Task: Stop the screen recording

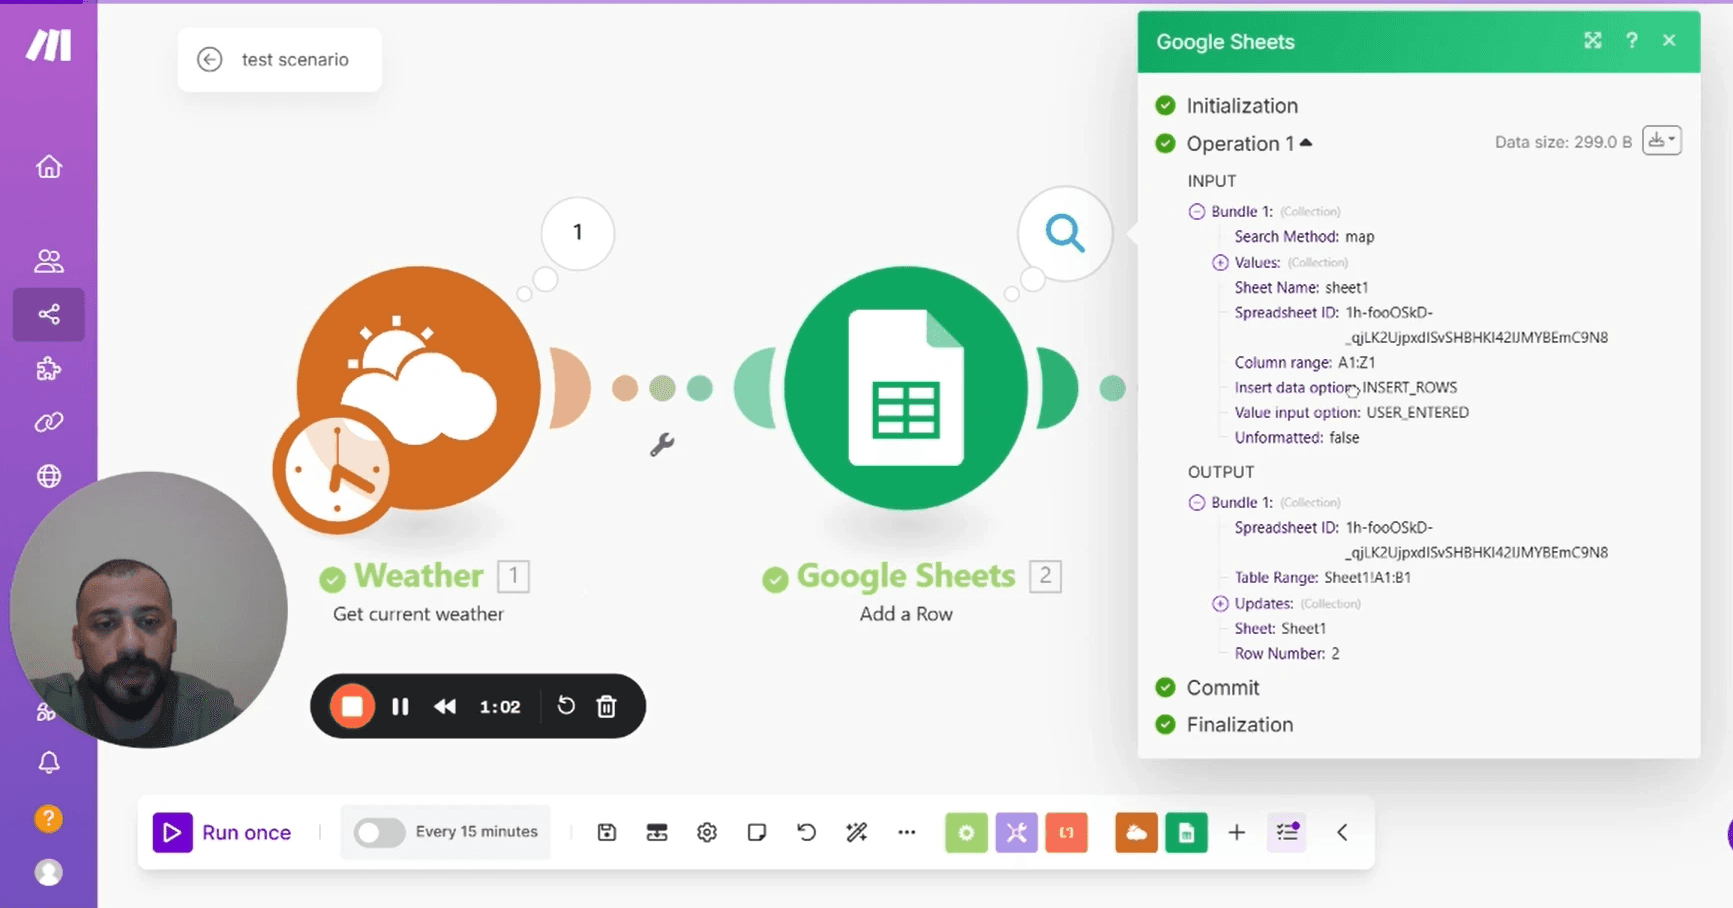Action: click(352, 706)
